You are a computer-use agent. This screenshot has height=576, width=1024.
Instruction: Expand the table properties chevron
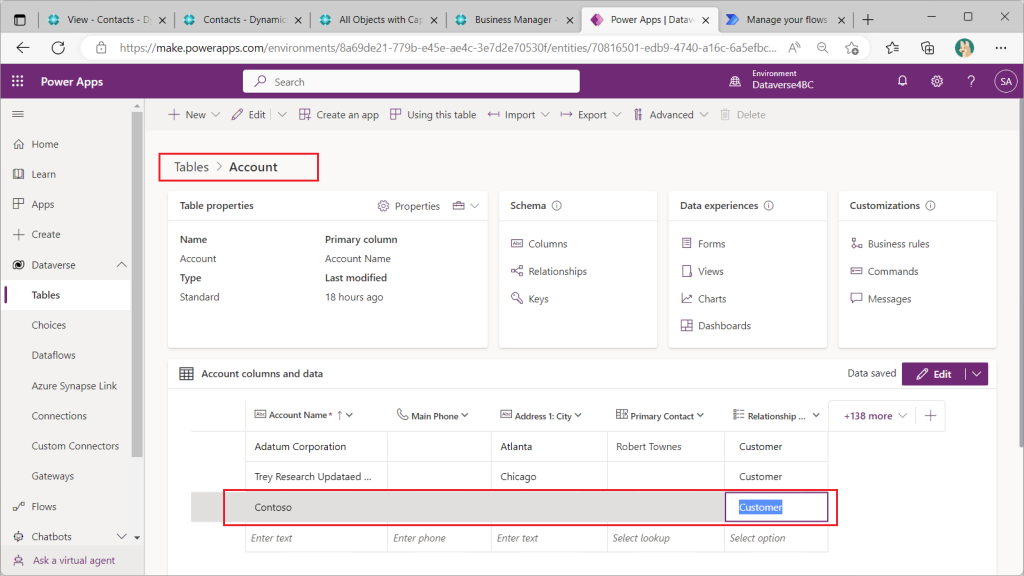click(475, 206)
